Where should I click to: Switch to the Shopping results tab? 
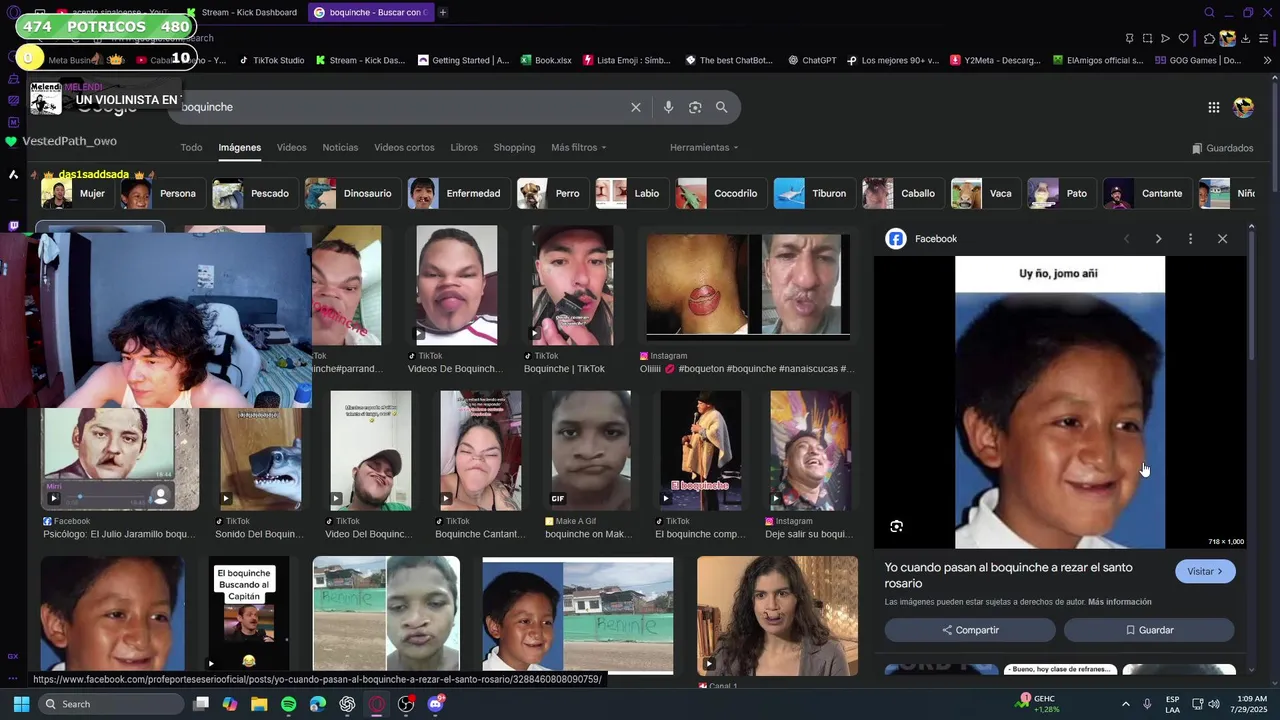(x=514, y=148)
